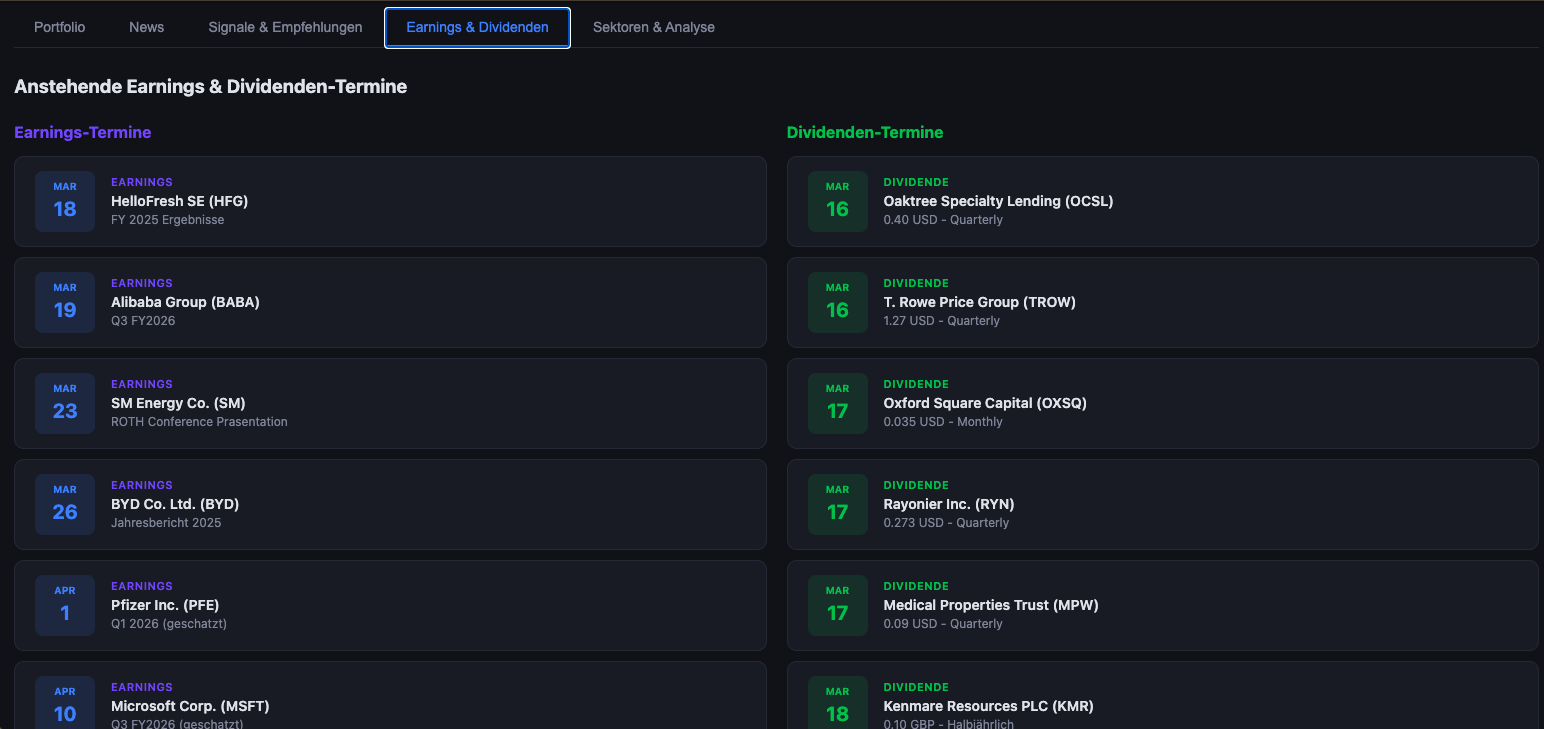Click the MAR 18 date badge for HelloFresh
This screenshot has width=1544, height=729.
click(x=64, y=201)
